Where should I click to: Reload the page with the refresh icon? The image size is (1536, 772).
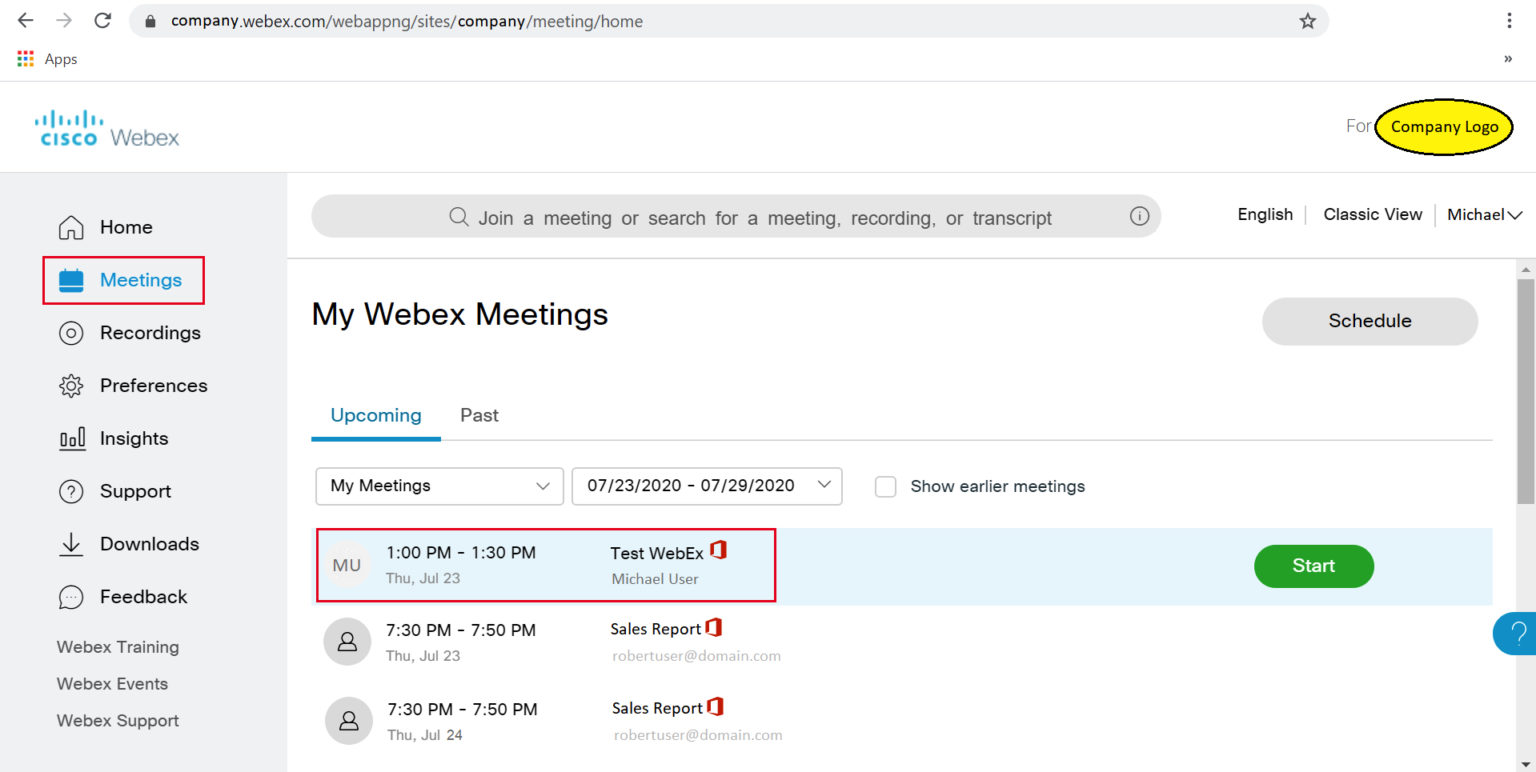click(102, 21)
